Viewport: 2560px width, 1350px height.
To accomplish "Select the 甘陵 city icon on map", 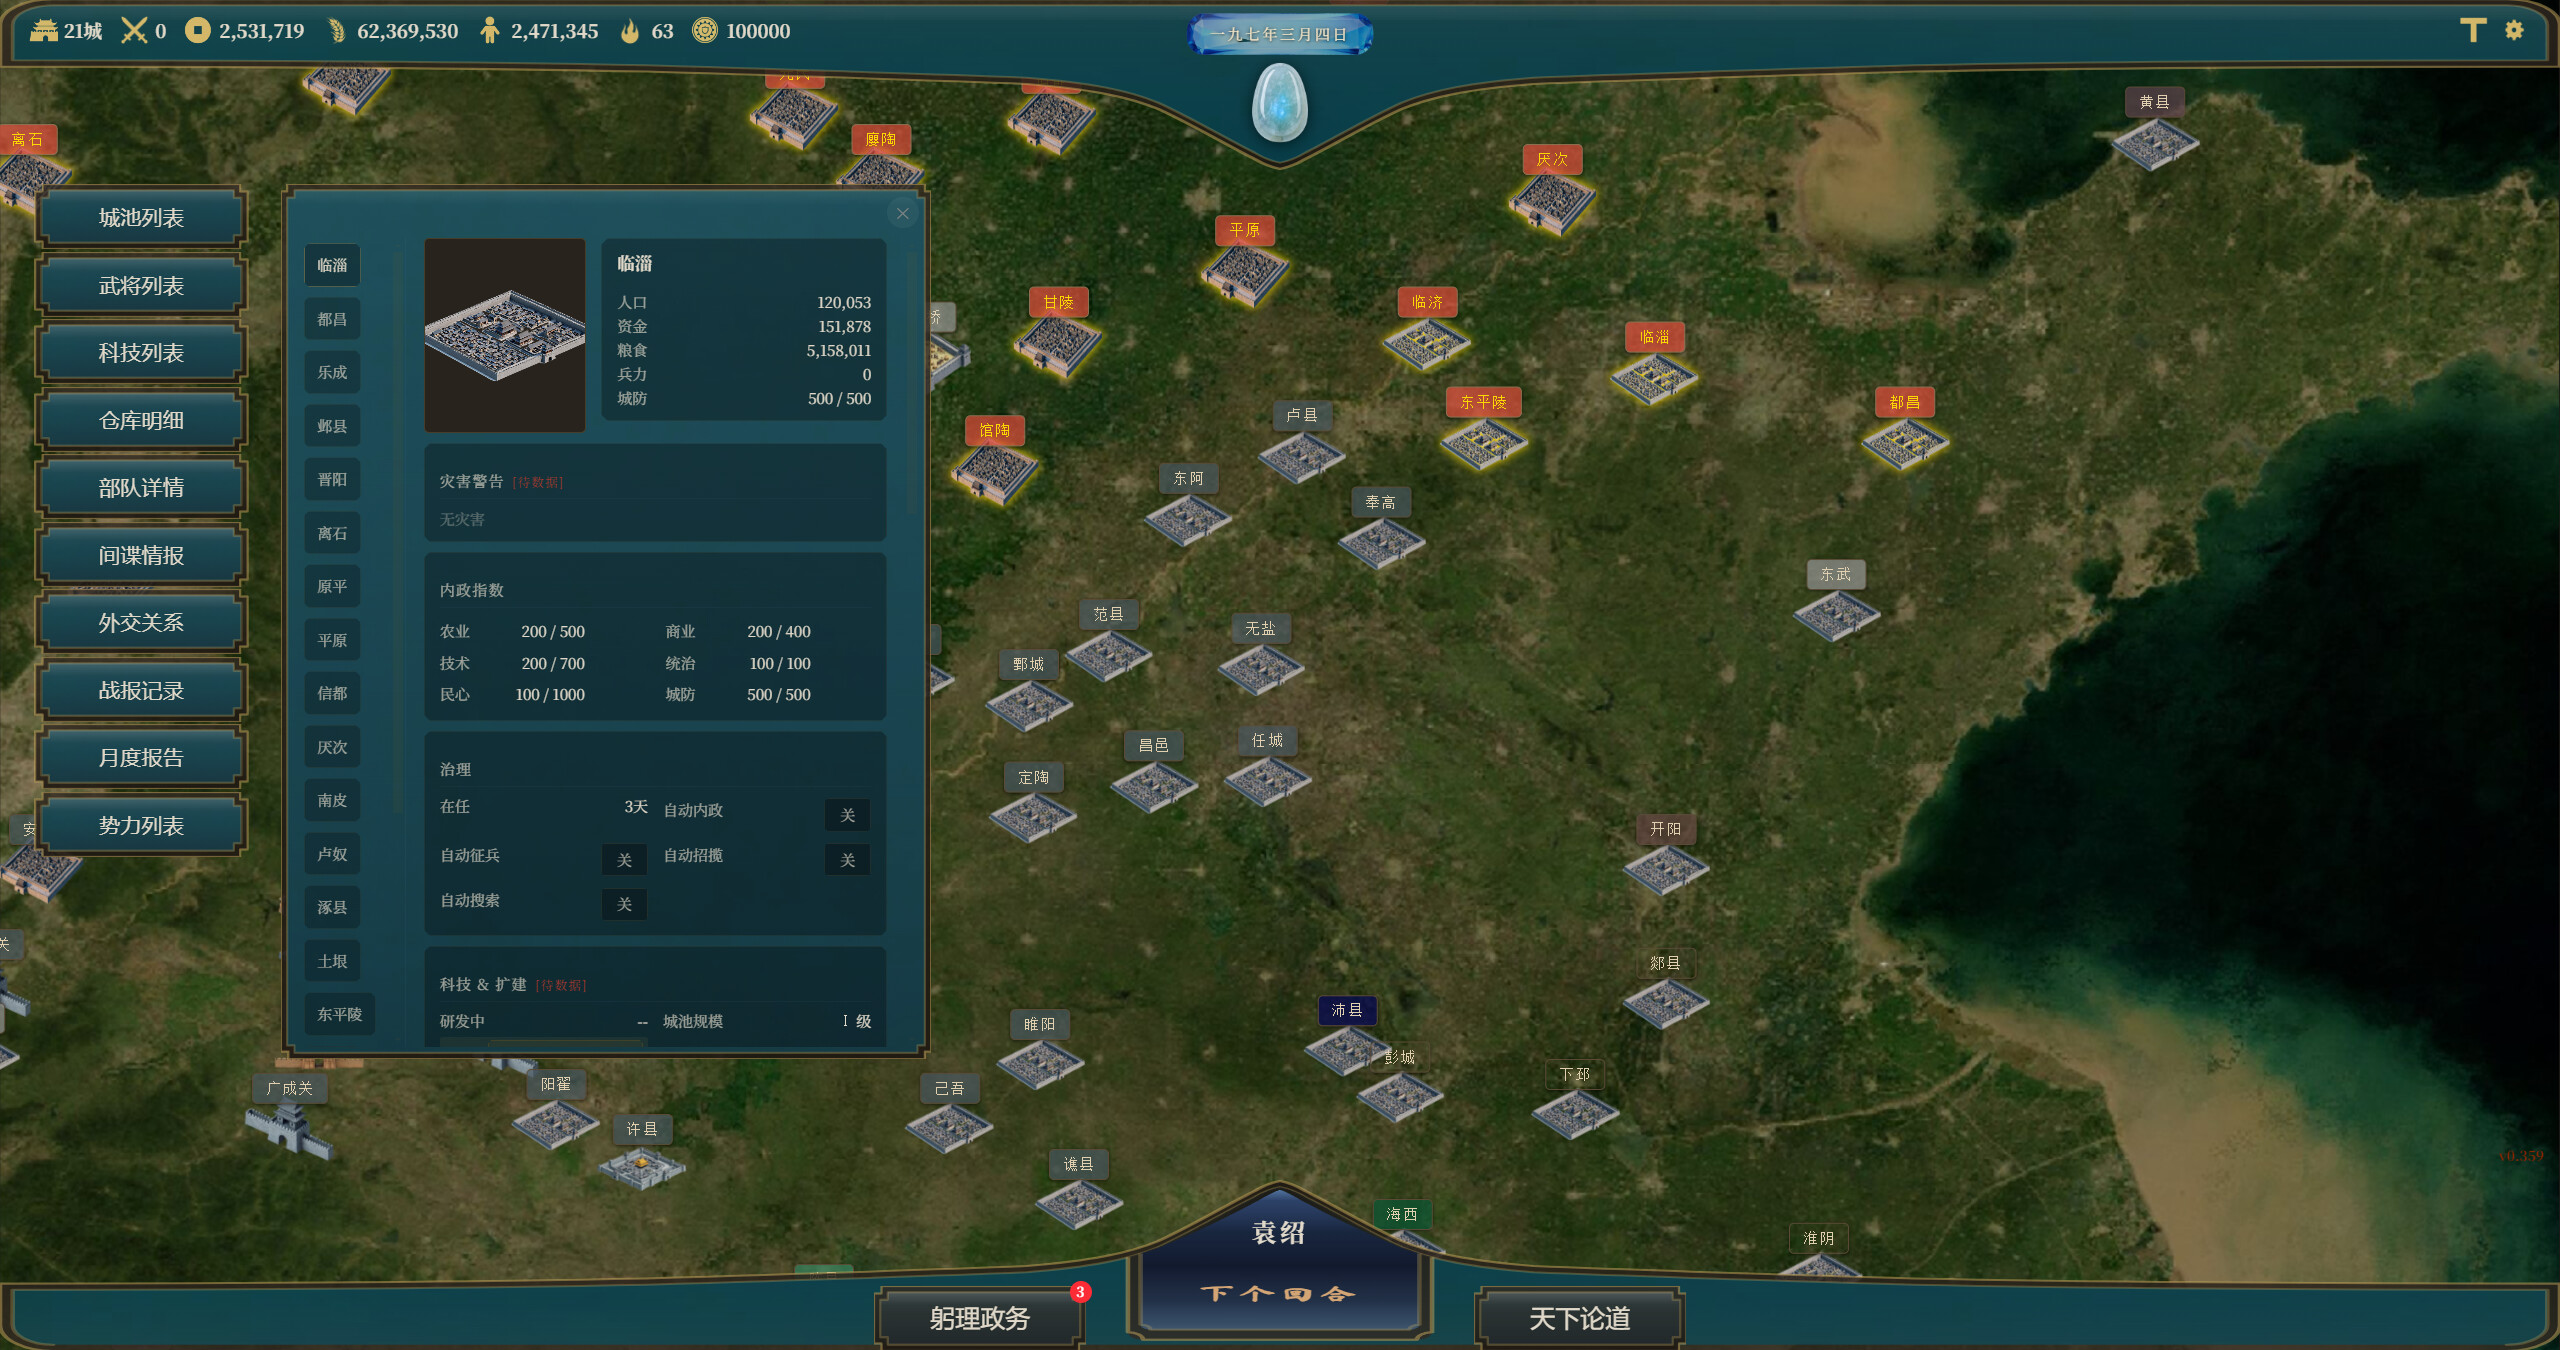I will click(1057, 346).
